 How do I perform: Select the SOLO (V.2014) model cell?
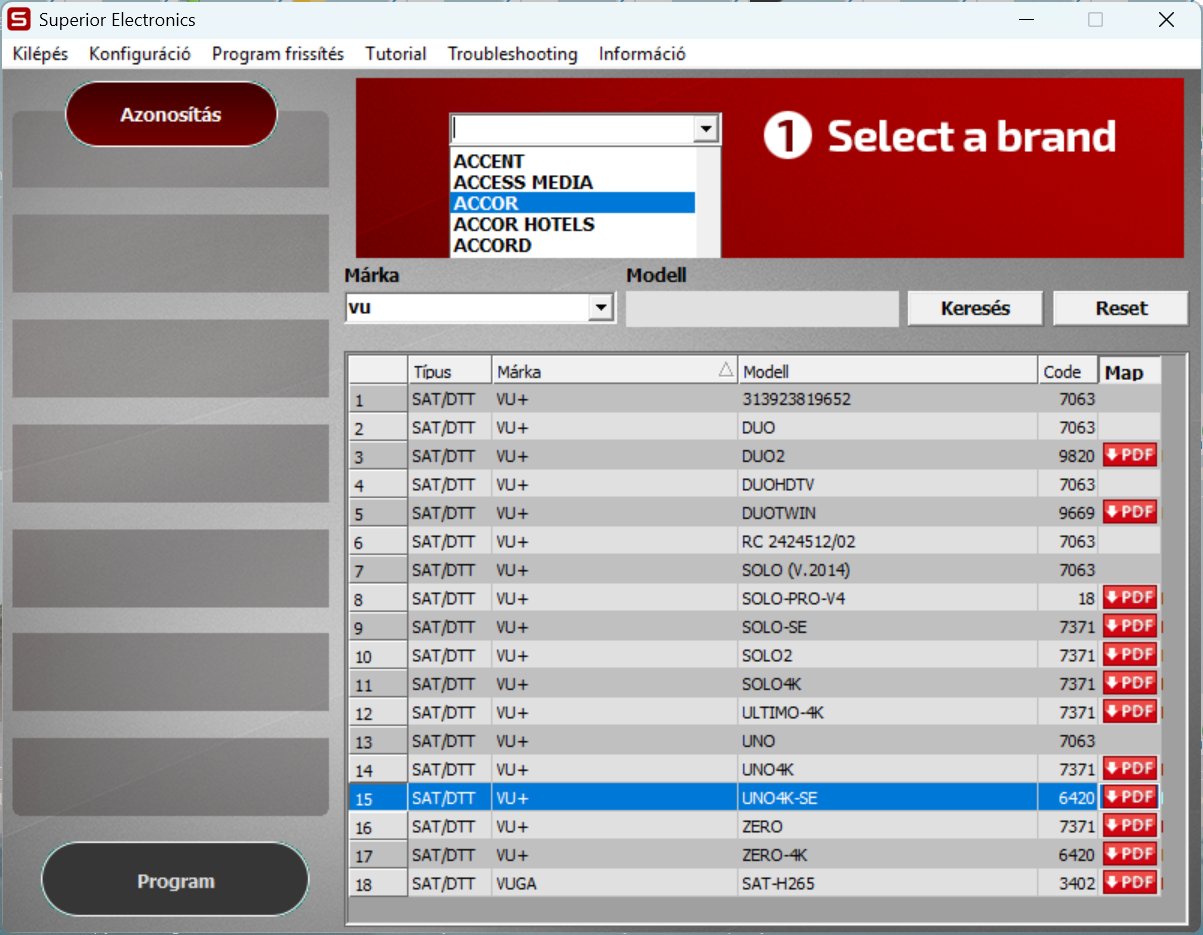click(888, 570)
